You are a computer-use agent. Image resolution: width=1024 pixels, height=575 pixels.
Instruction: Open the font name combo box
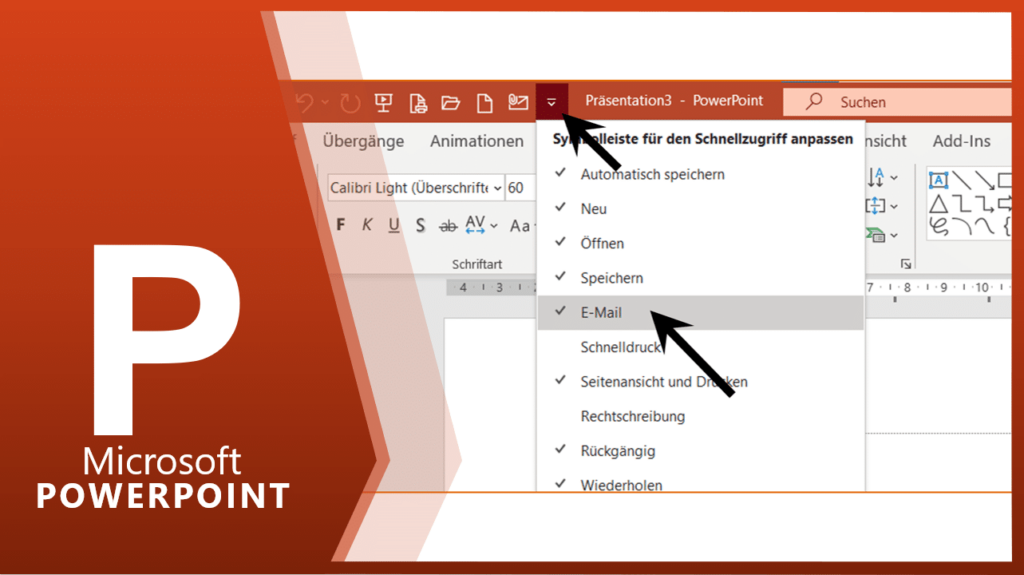click(x=415, y=188)
